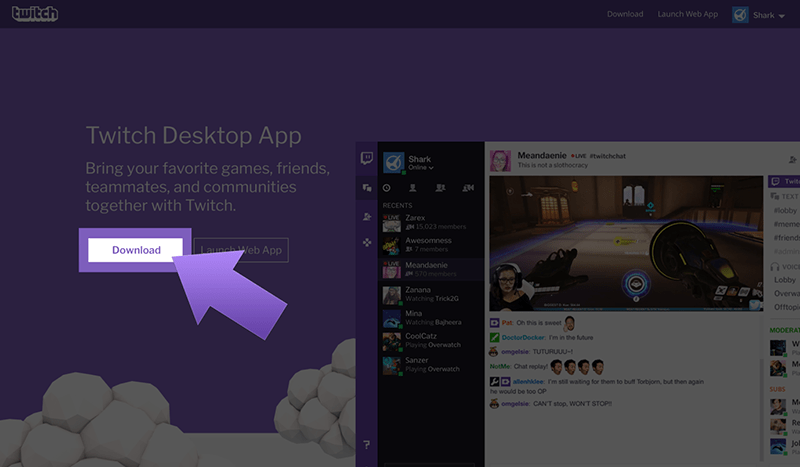
Task: Click the NotMe username in chat
Action: pyautogui.click(x=500, y=366)
